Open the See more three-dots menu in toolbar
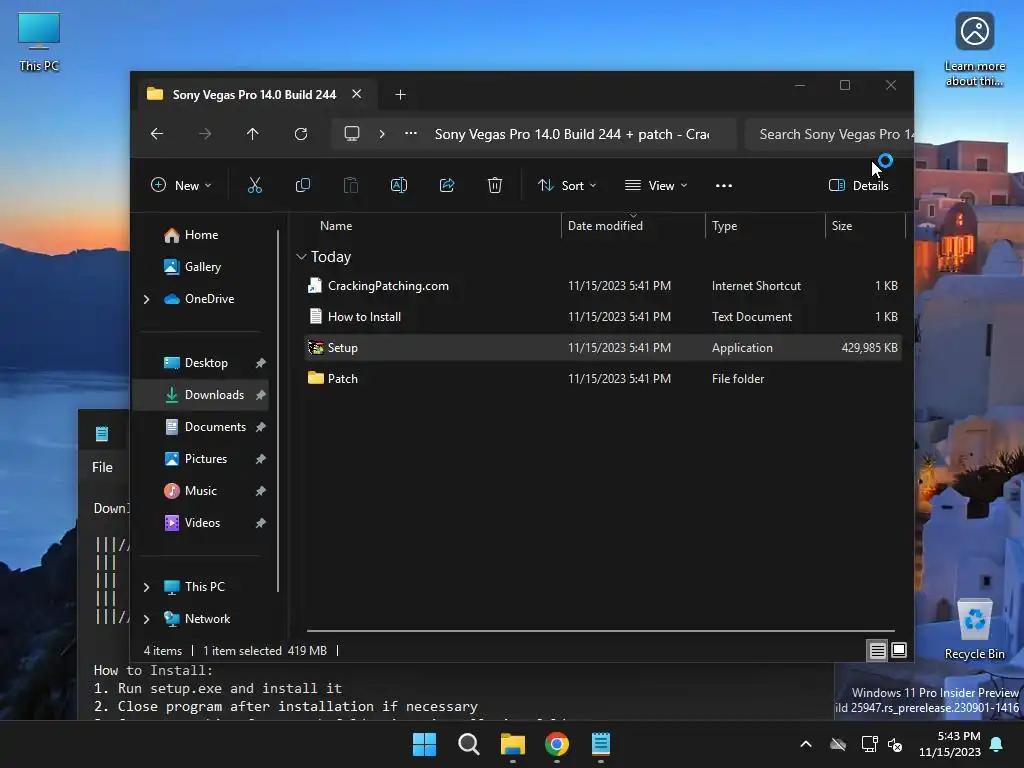1024x768 pixels. pos(724,185)
